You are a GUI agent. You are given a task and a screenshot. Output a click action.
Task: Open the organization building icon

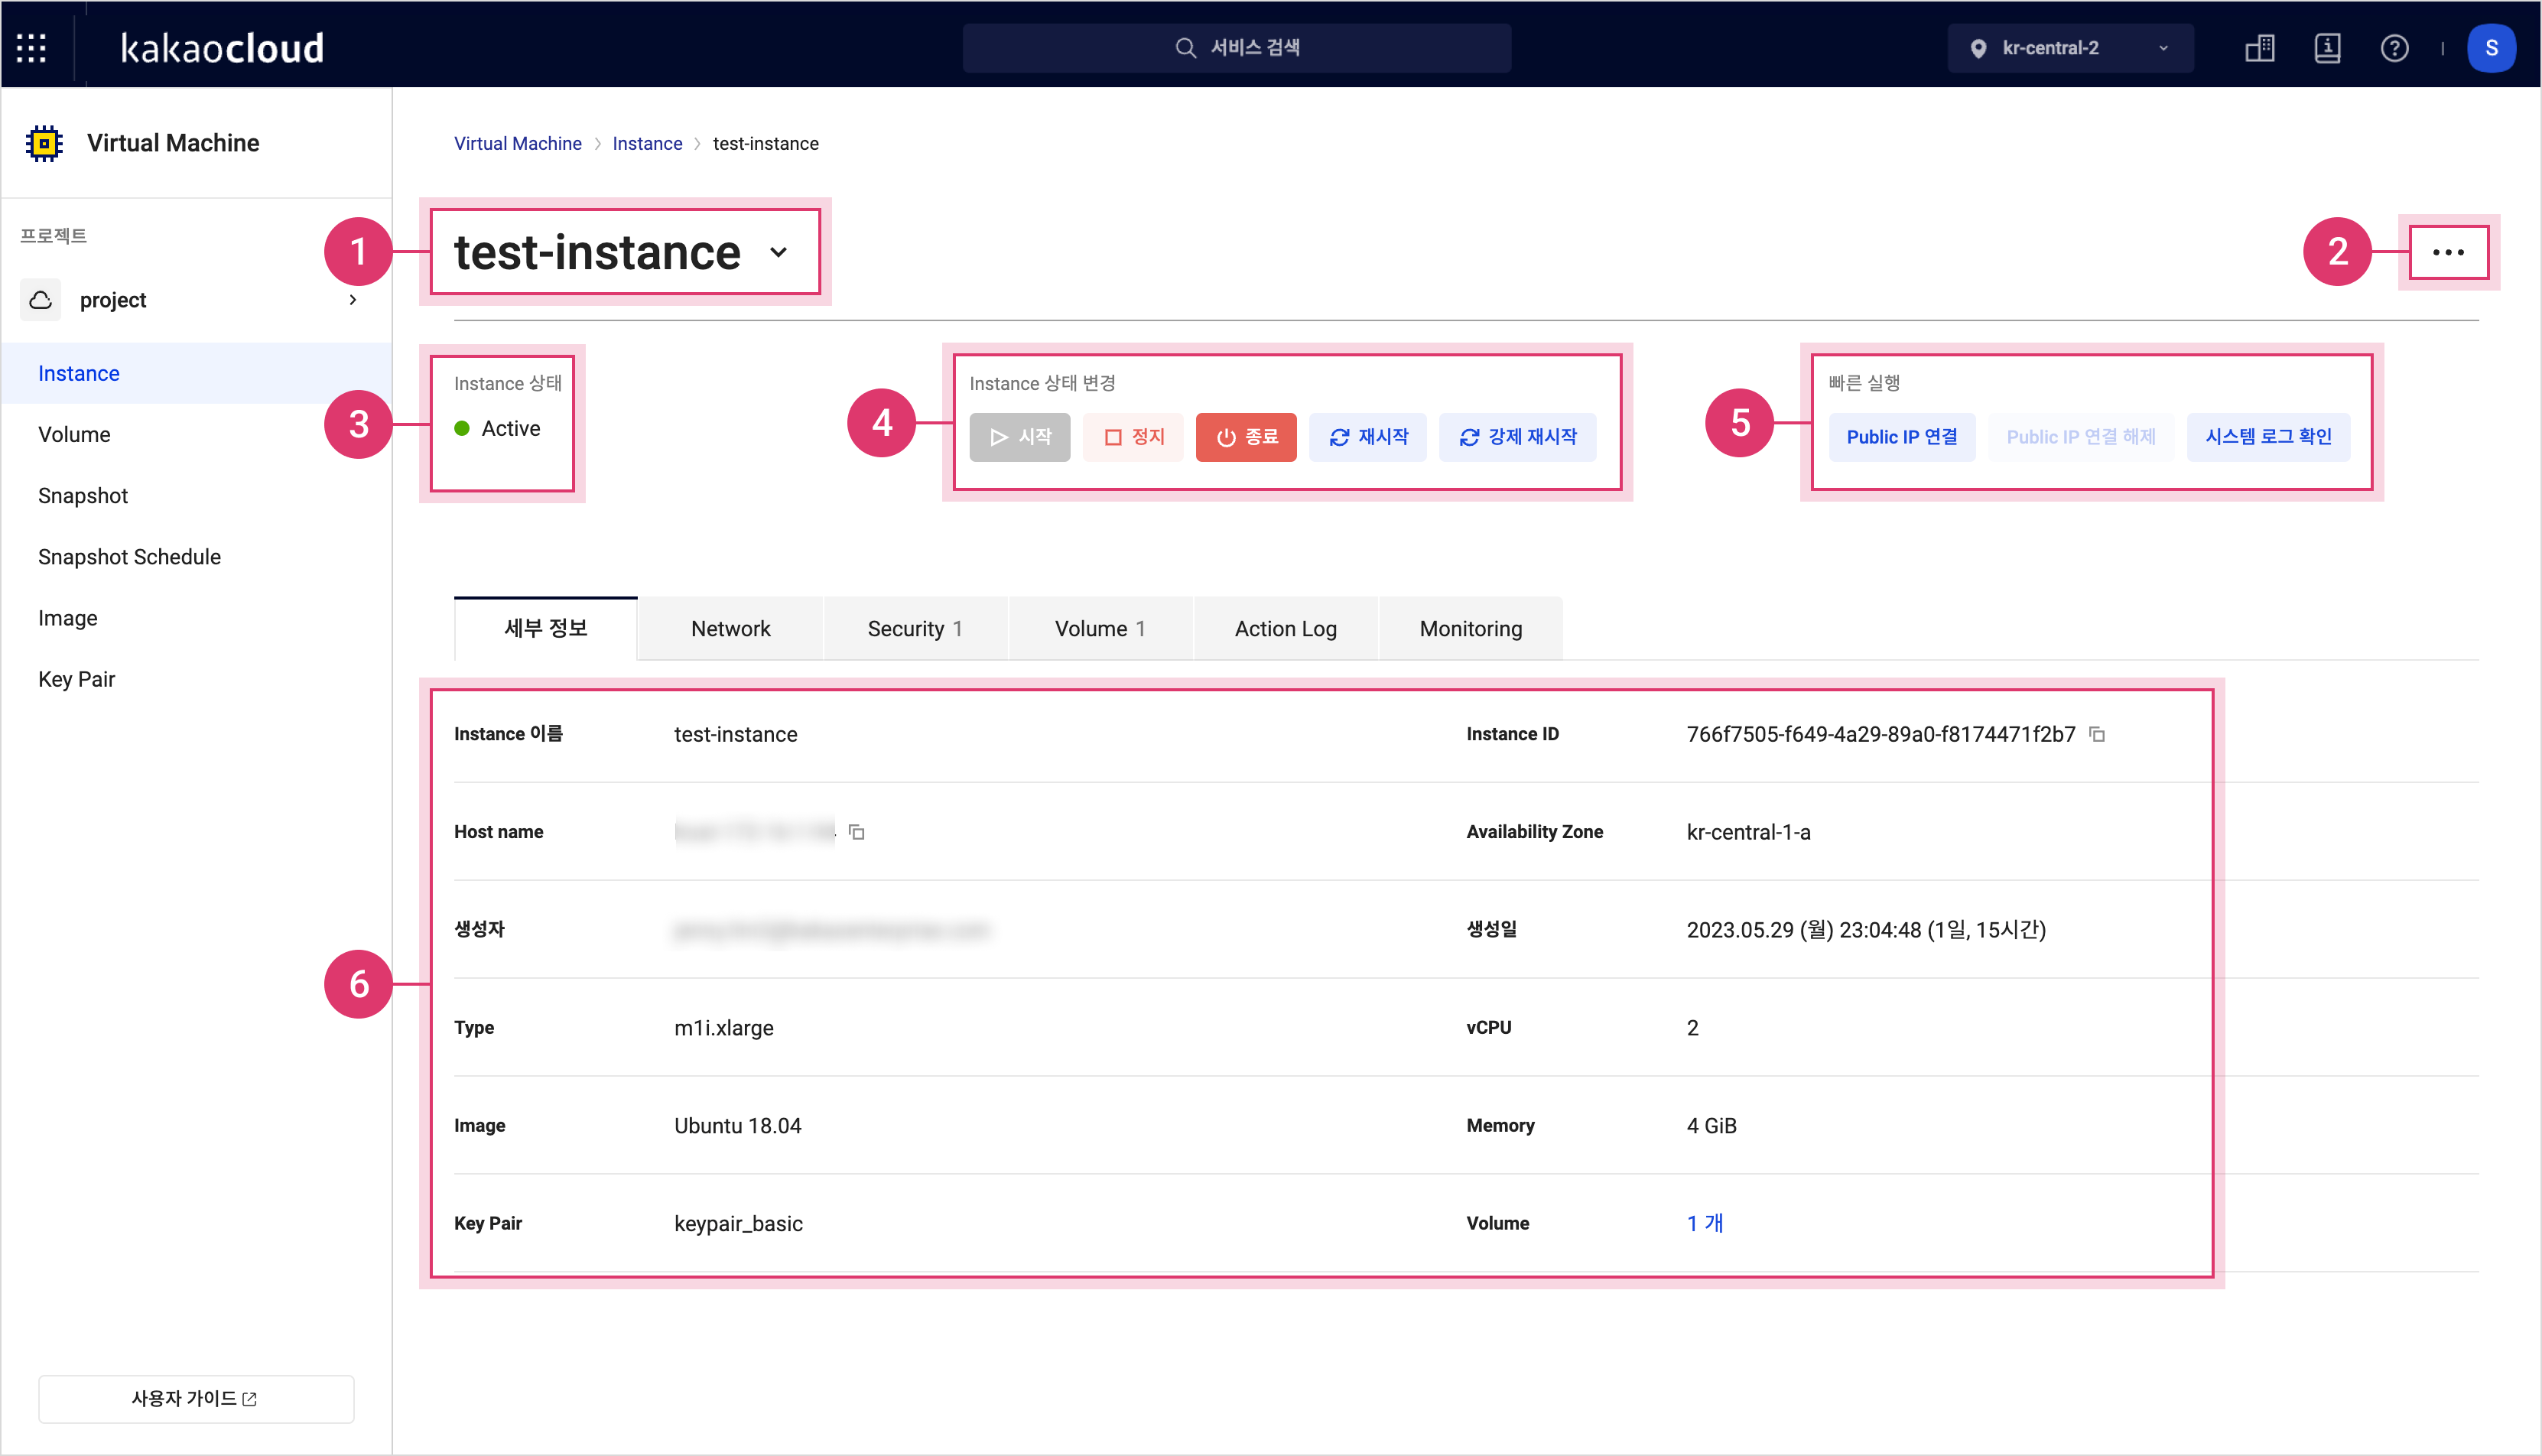tap(2259, 48)
